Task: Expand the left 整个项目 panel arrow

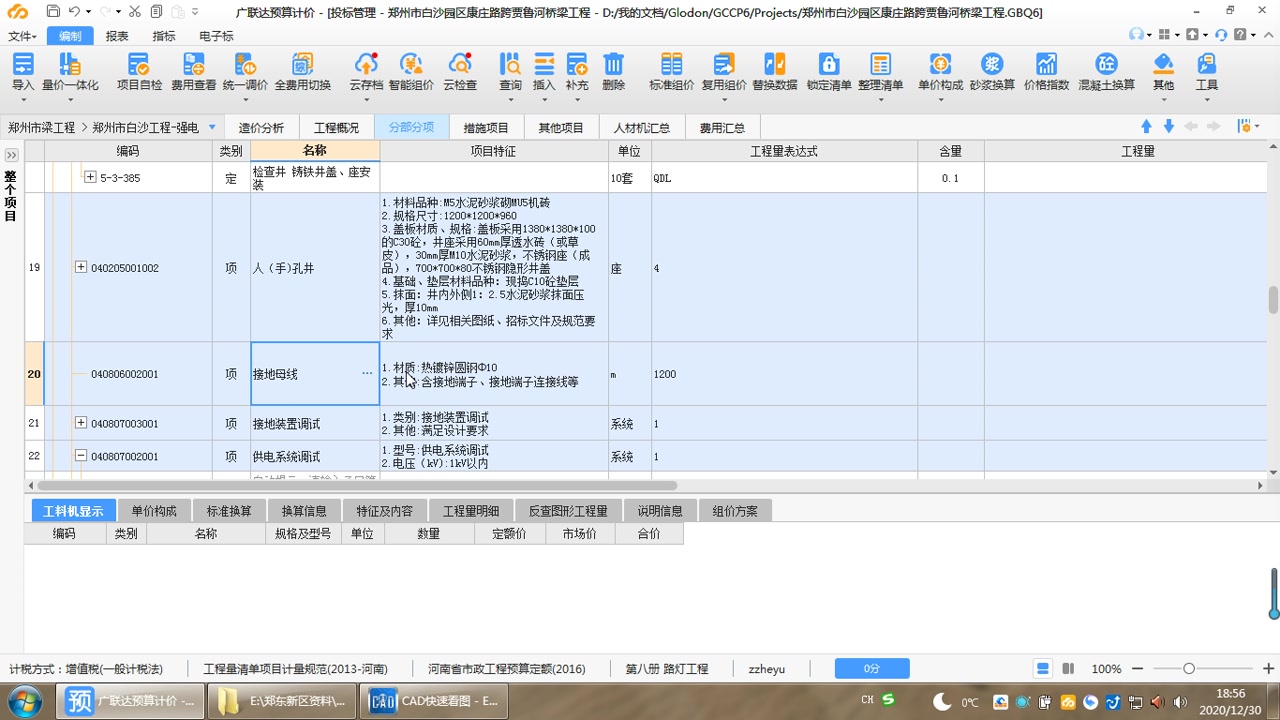Action: point(11,155)
